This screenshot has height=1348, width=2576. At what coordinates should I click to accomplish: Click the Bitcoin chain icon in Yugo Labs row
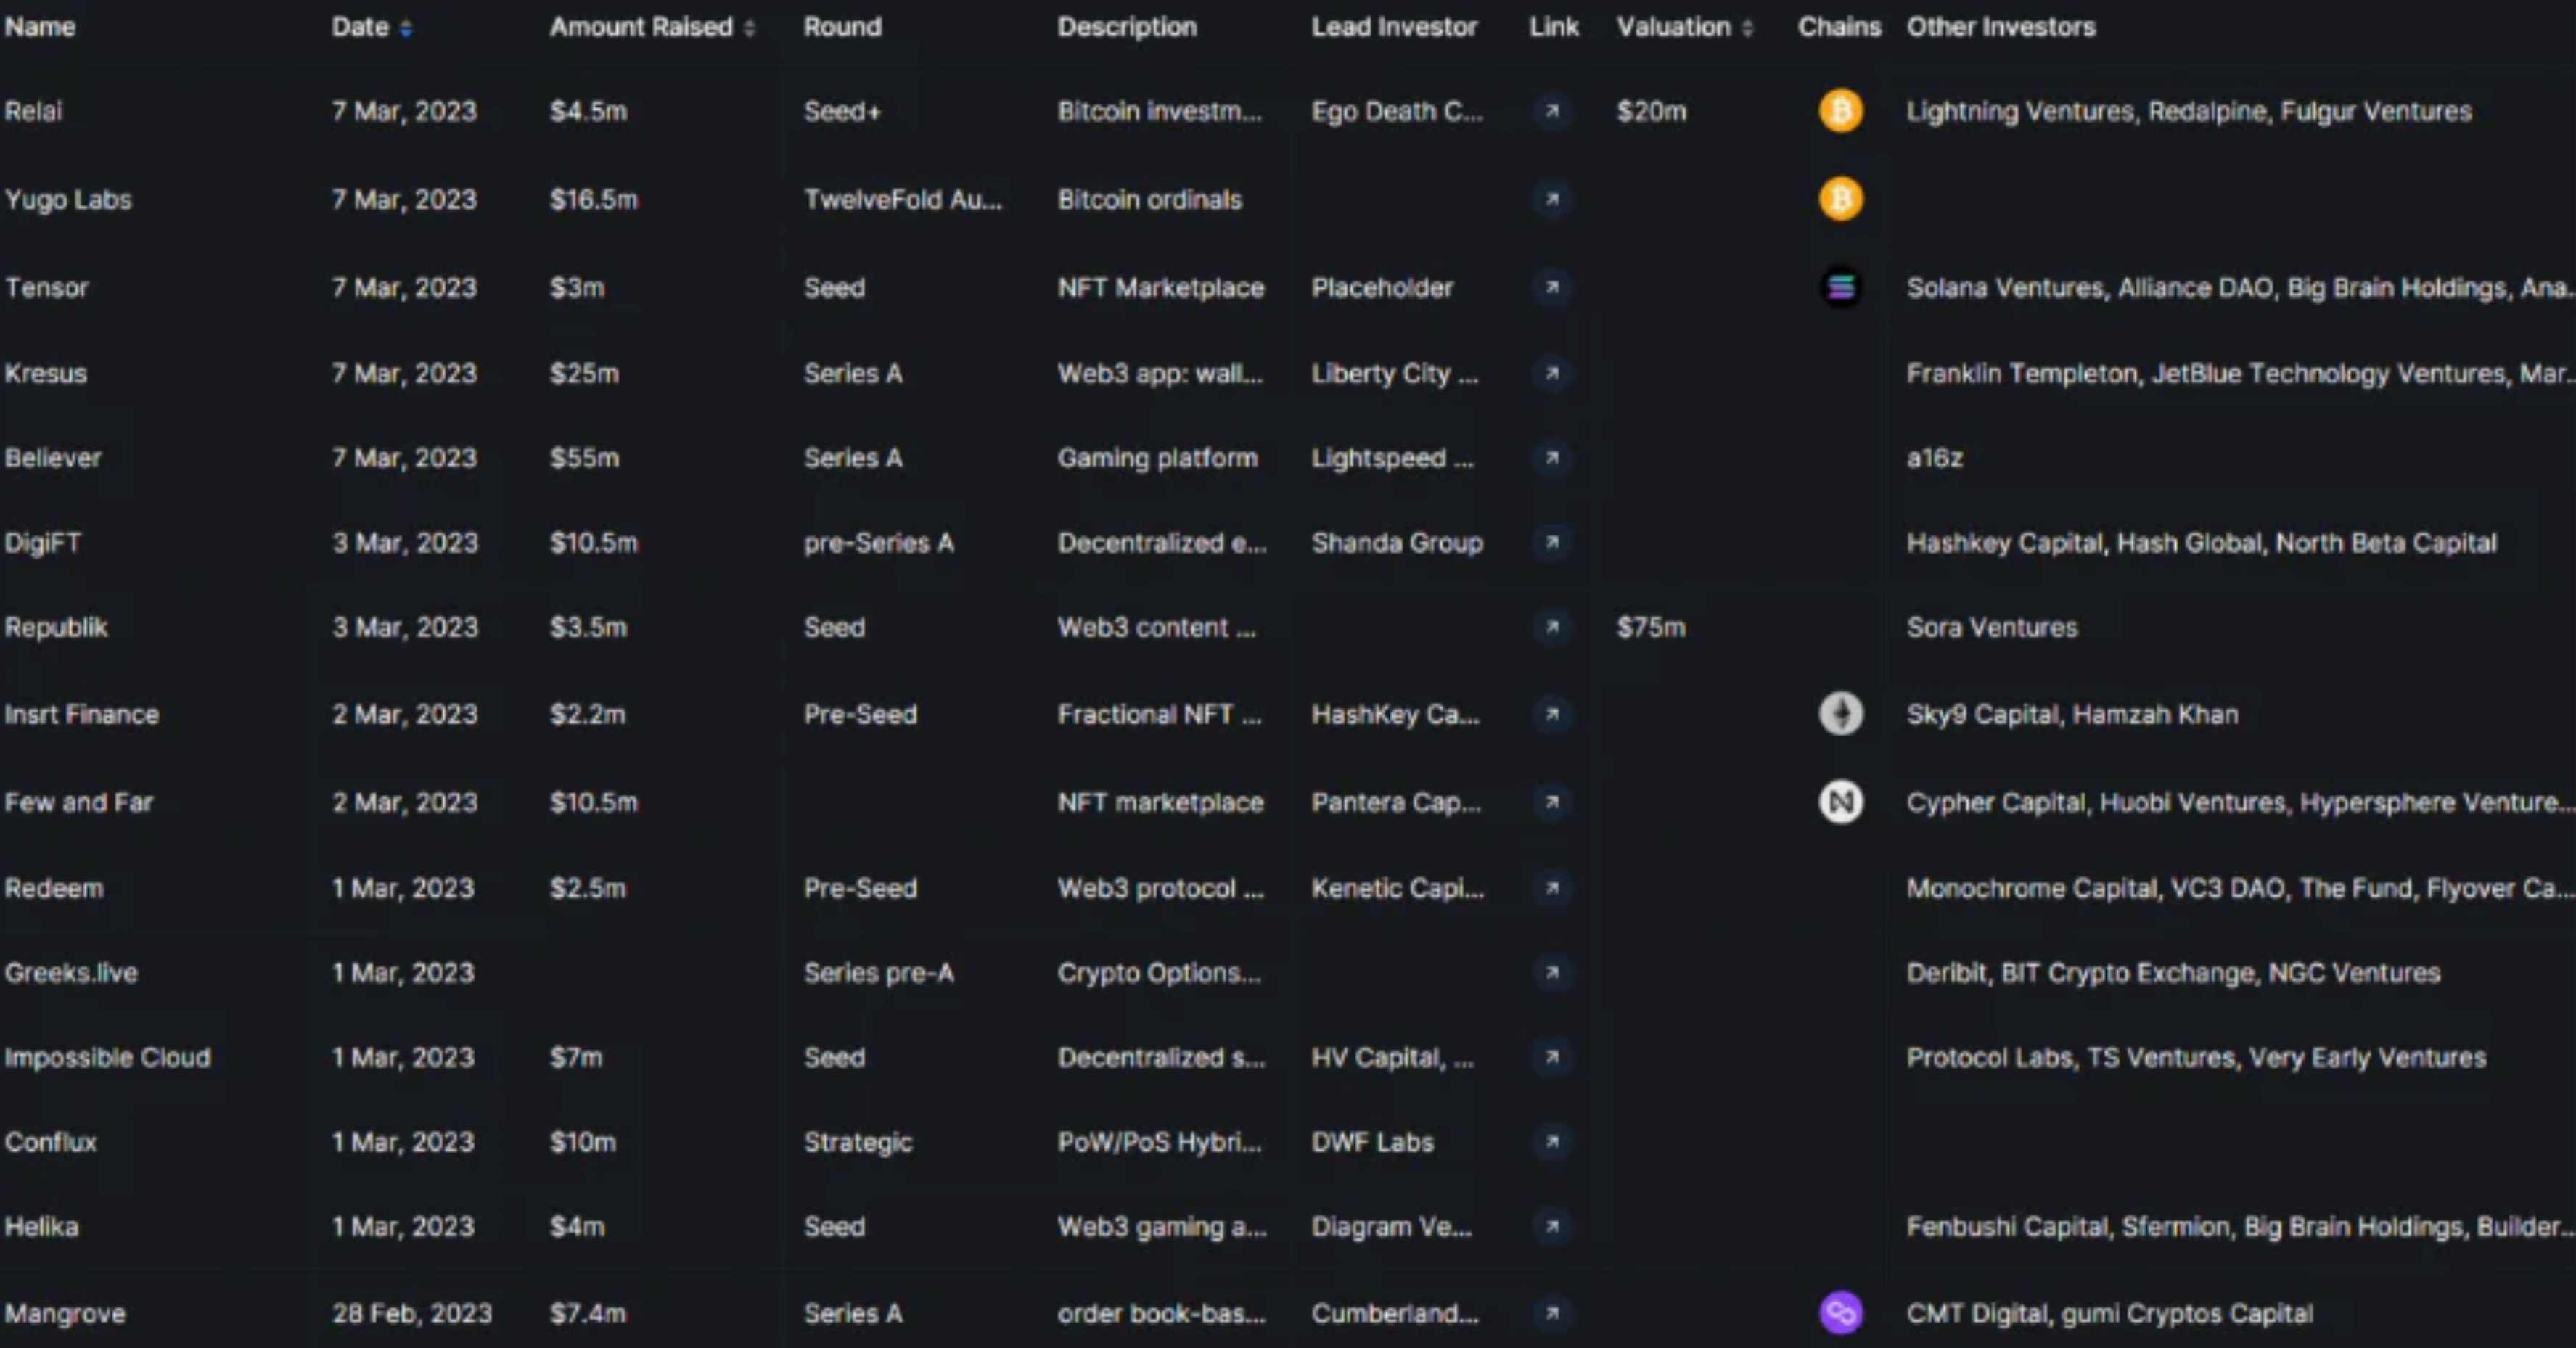1840,198
